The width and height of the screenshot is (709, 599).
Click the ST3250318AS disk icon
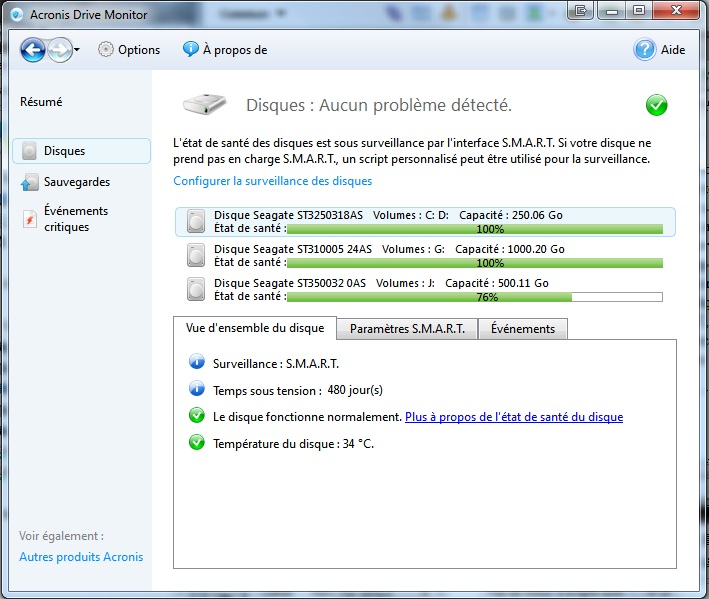click(x=196, y=222)
